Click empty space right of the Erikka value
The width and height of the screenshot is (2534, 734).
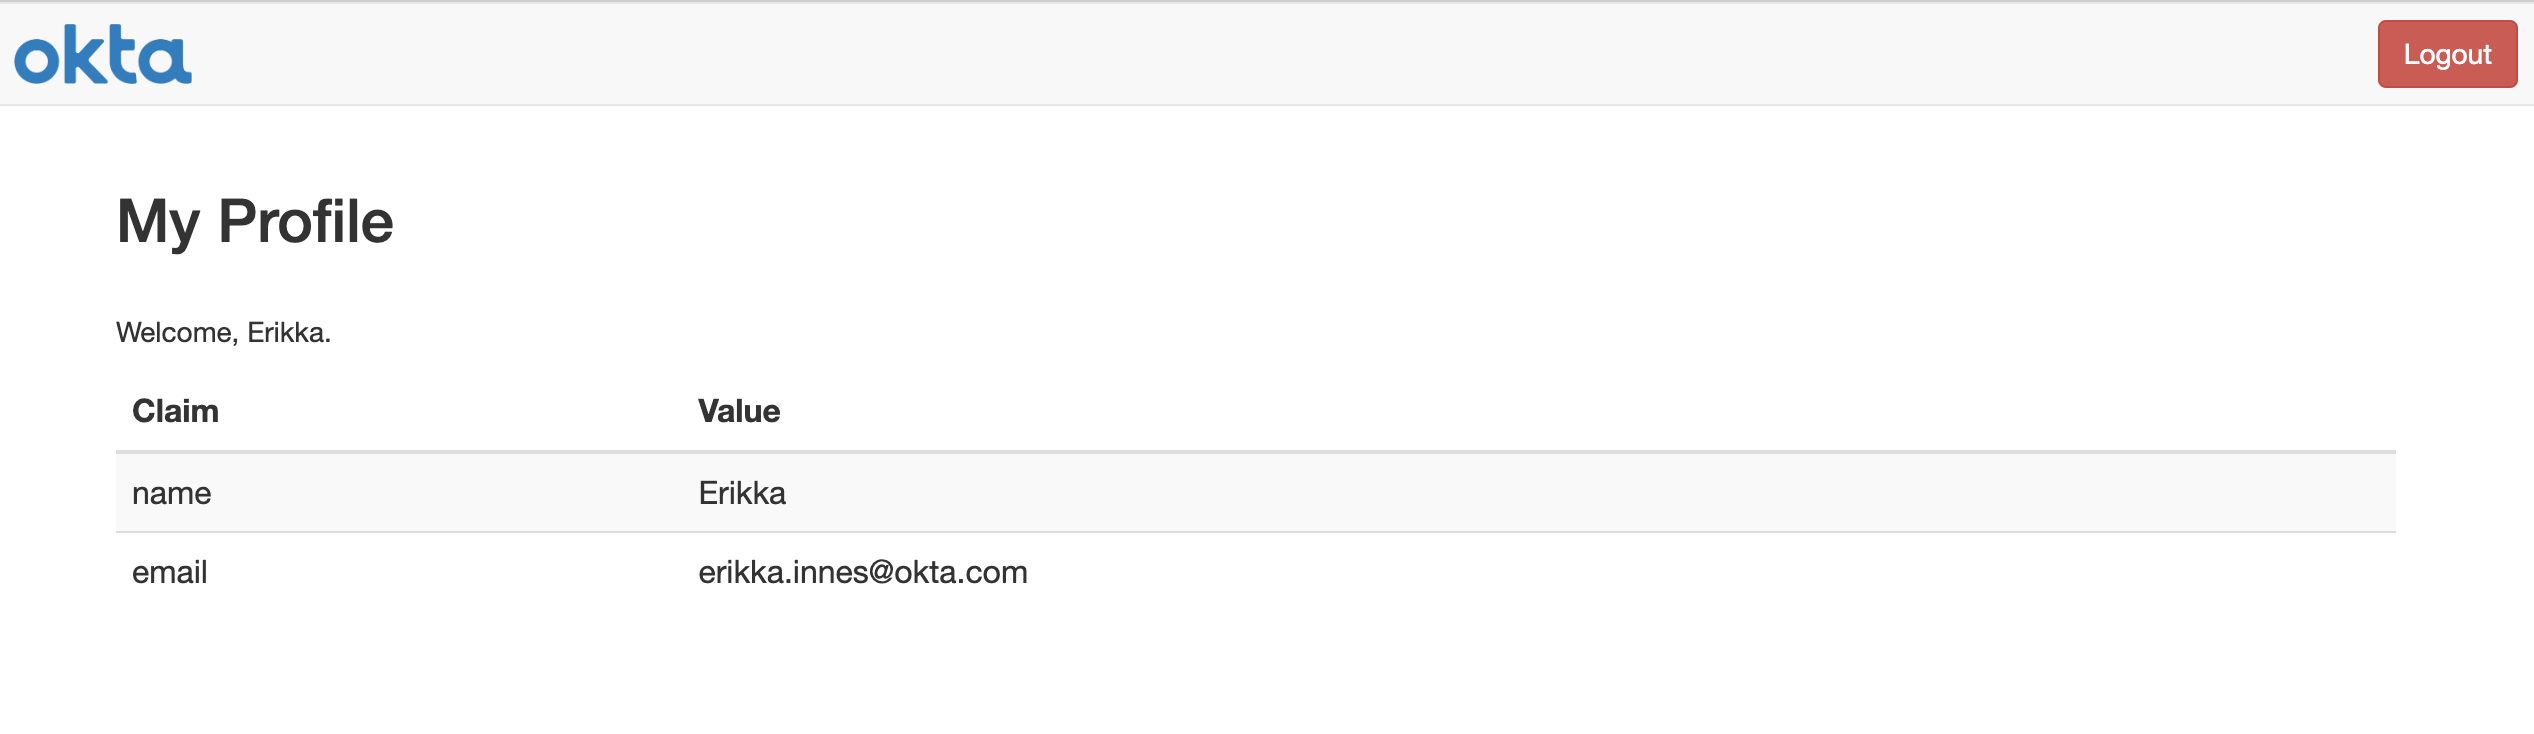tap(1500, 493)
